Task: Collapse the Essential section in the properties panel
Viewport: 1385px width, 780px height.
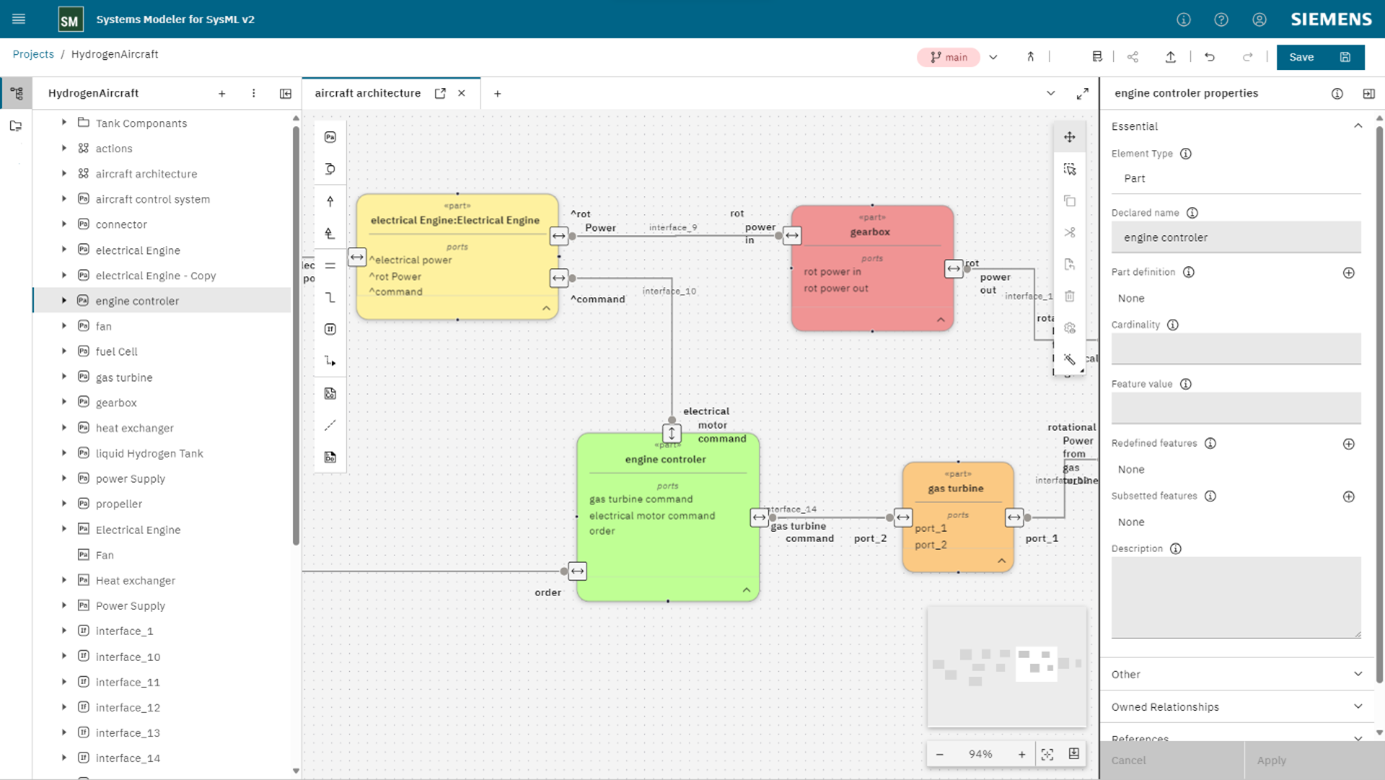Action: [x=1358, y=126]
